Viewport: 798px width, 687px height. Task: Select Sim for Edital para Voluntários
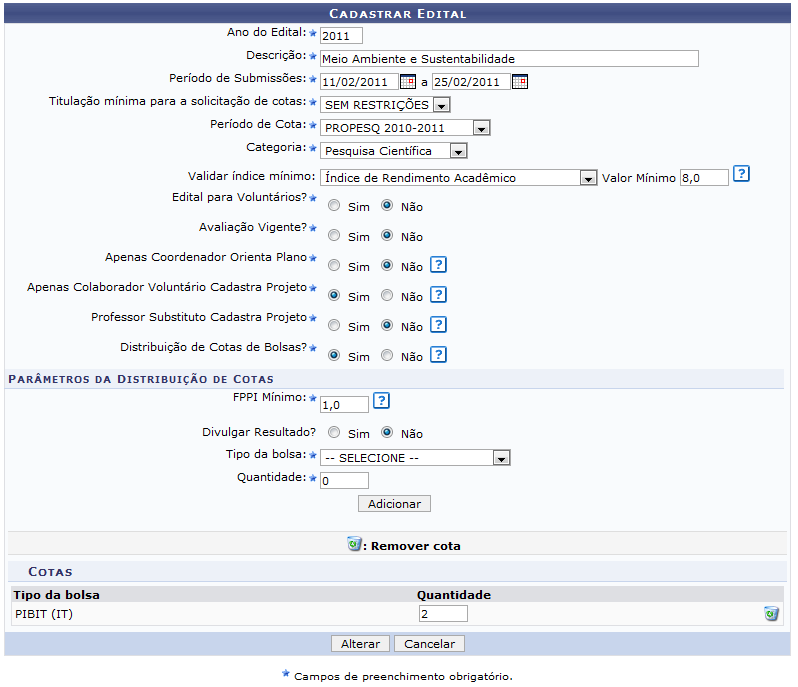coord(335,206)
